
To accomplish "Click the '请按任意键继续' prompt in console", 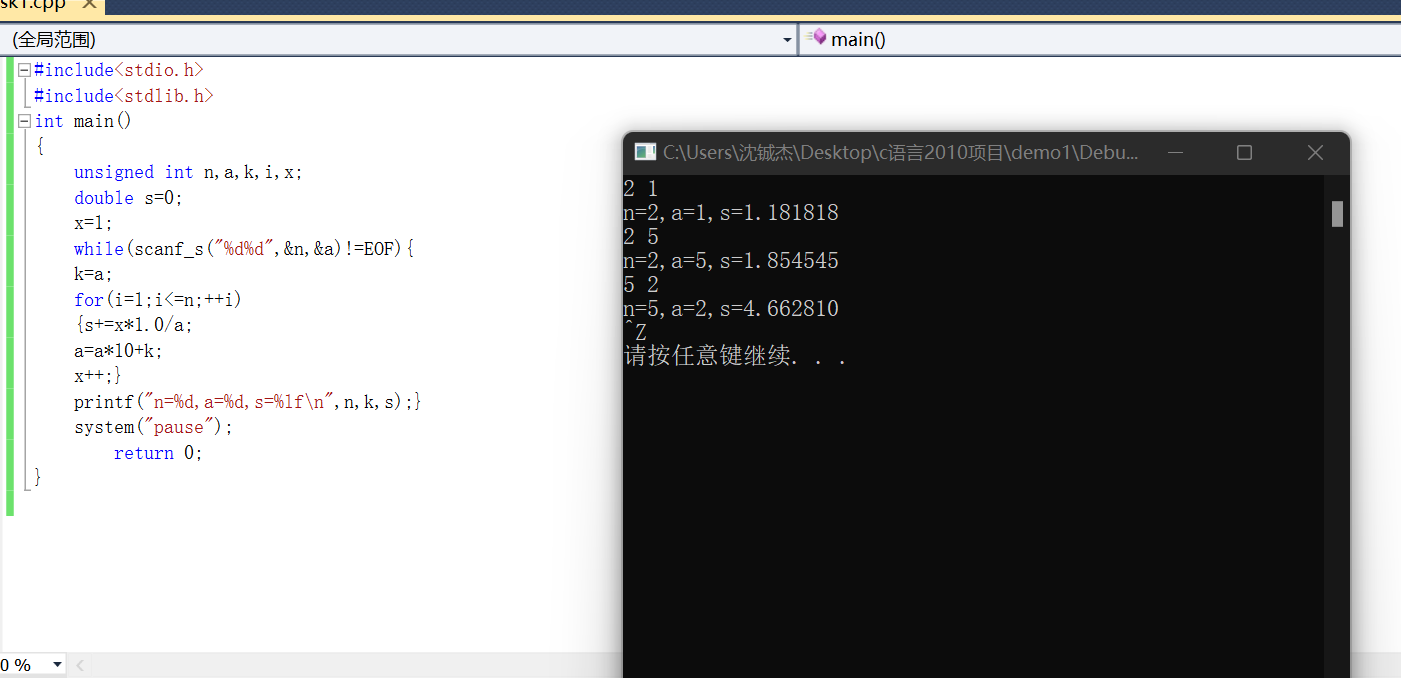I will (x=736, y=356).
